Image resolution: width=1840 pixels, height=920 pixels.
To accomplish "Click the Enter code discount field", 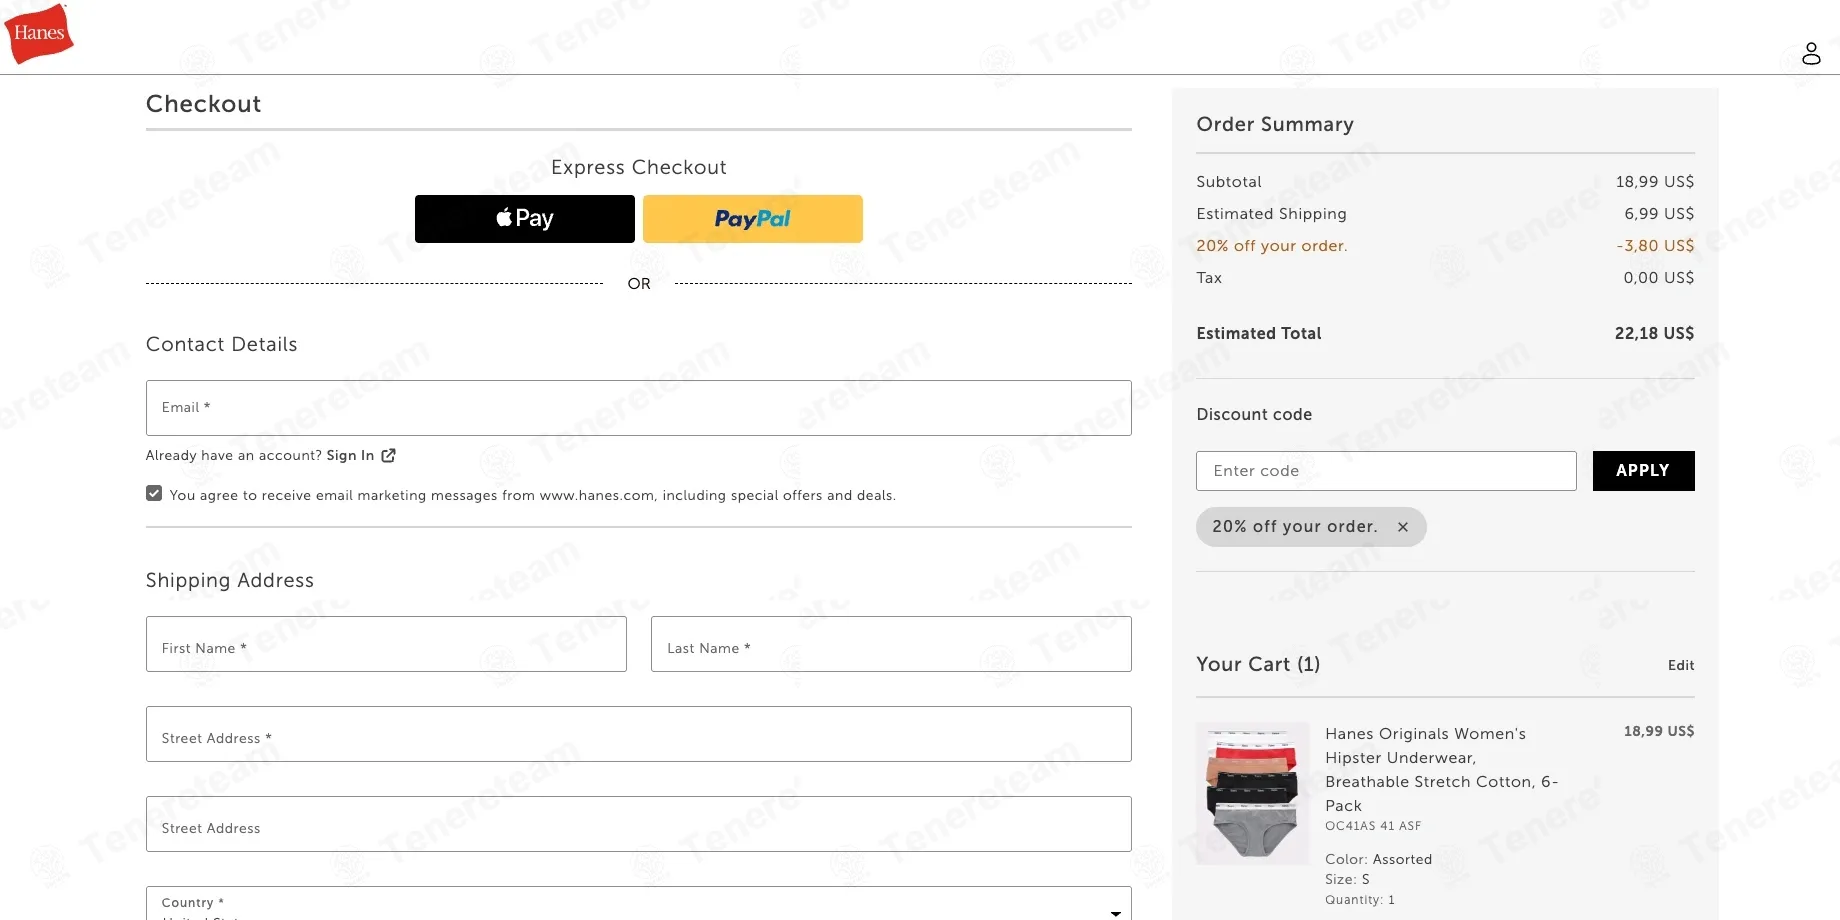I will [x=1386, y=471].
